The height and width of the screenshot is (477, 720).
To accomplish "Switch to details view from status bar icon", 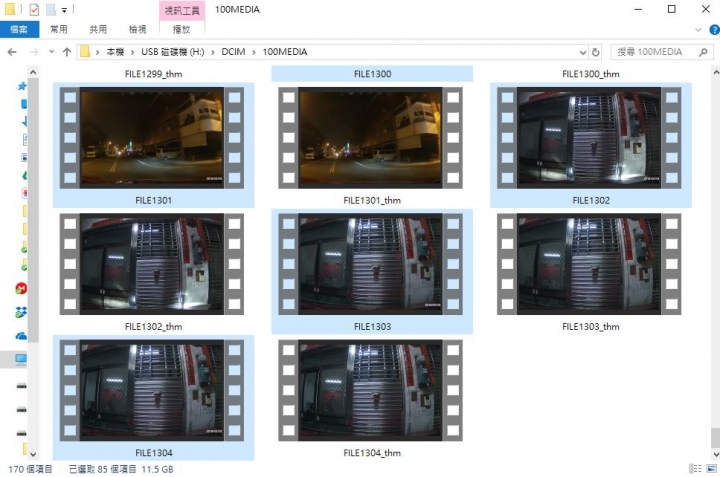I will point(695,469).
